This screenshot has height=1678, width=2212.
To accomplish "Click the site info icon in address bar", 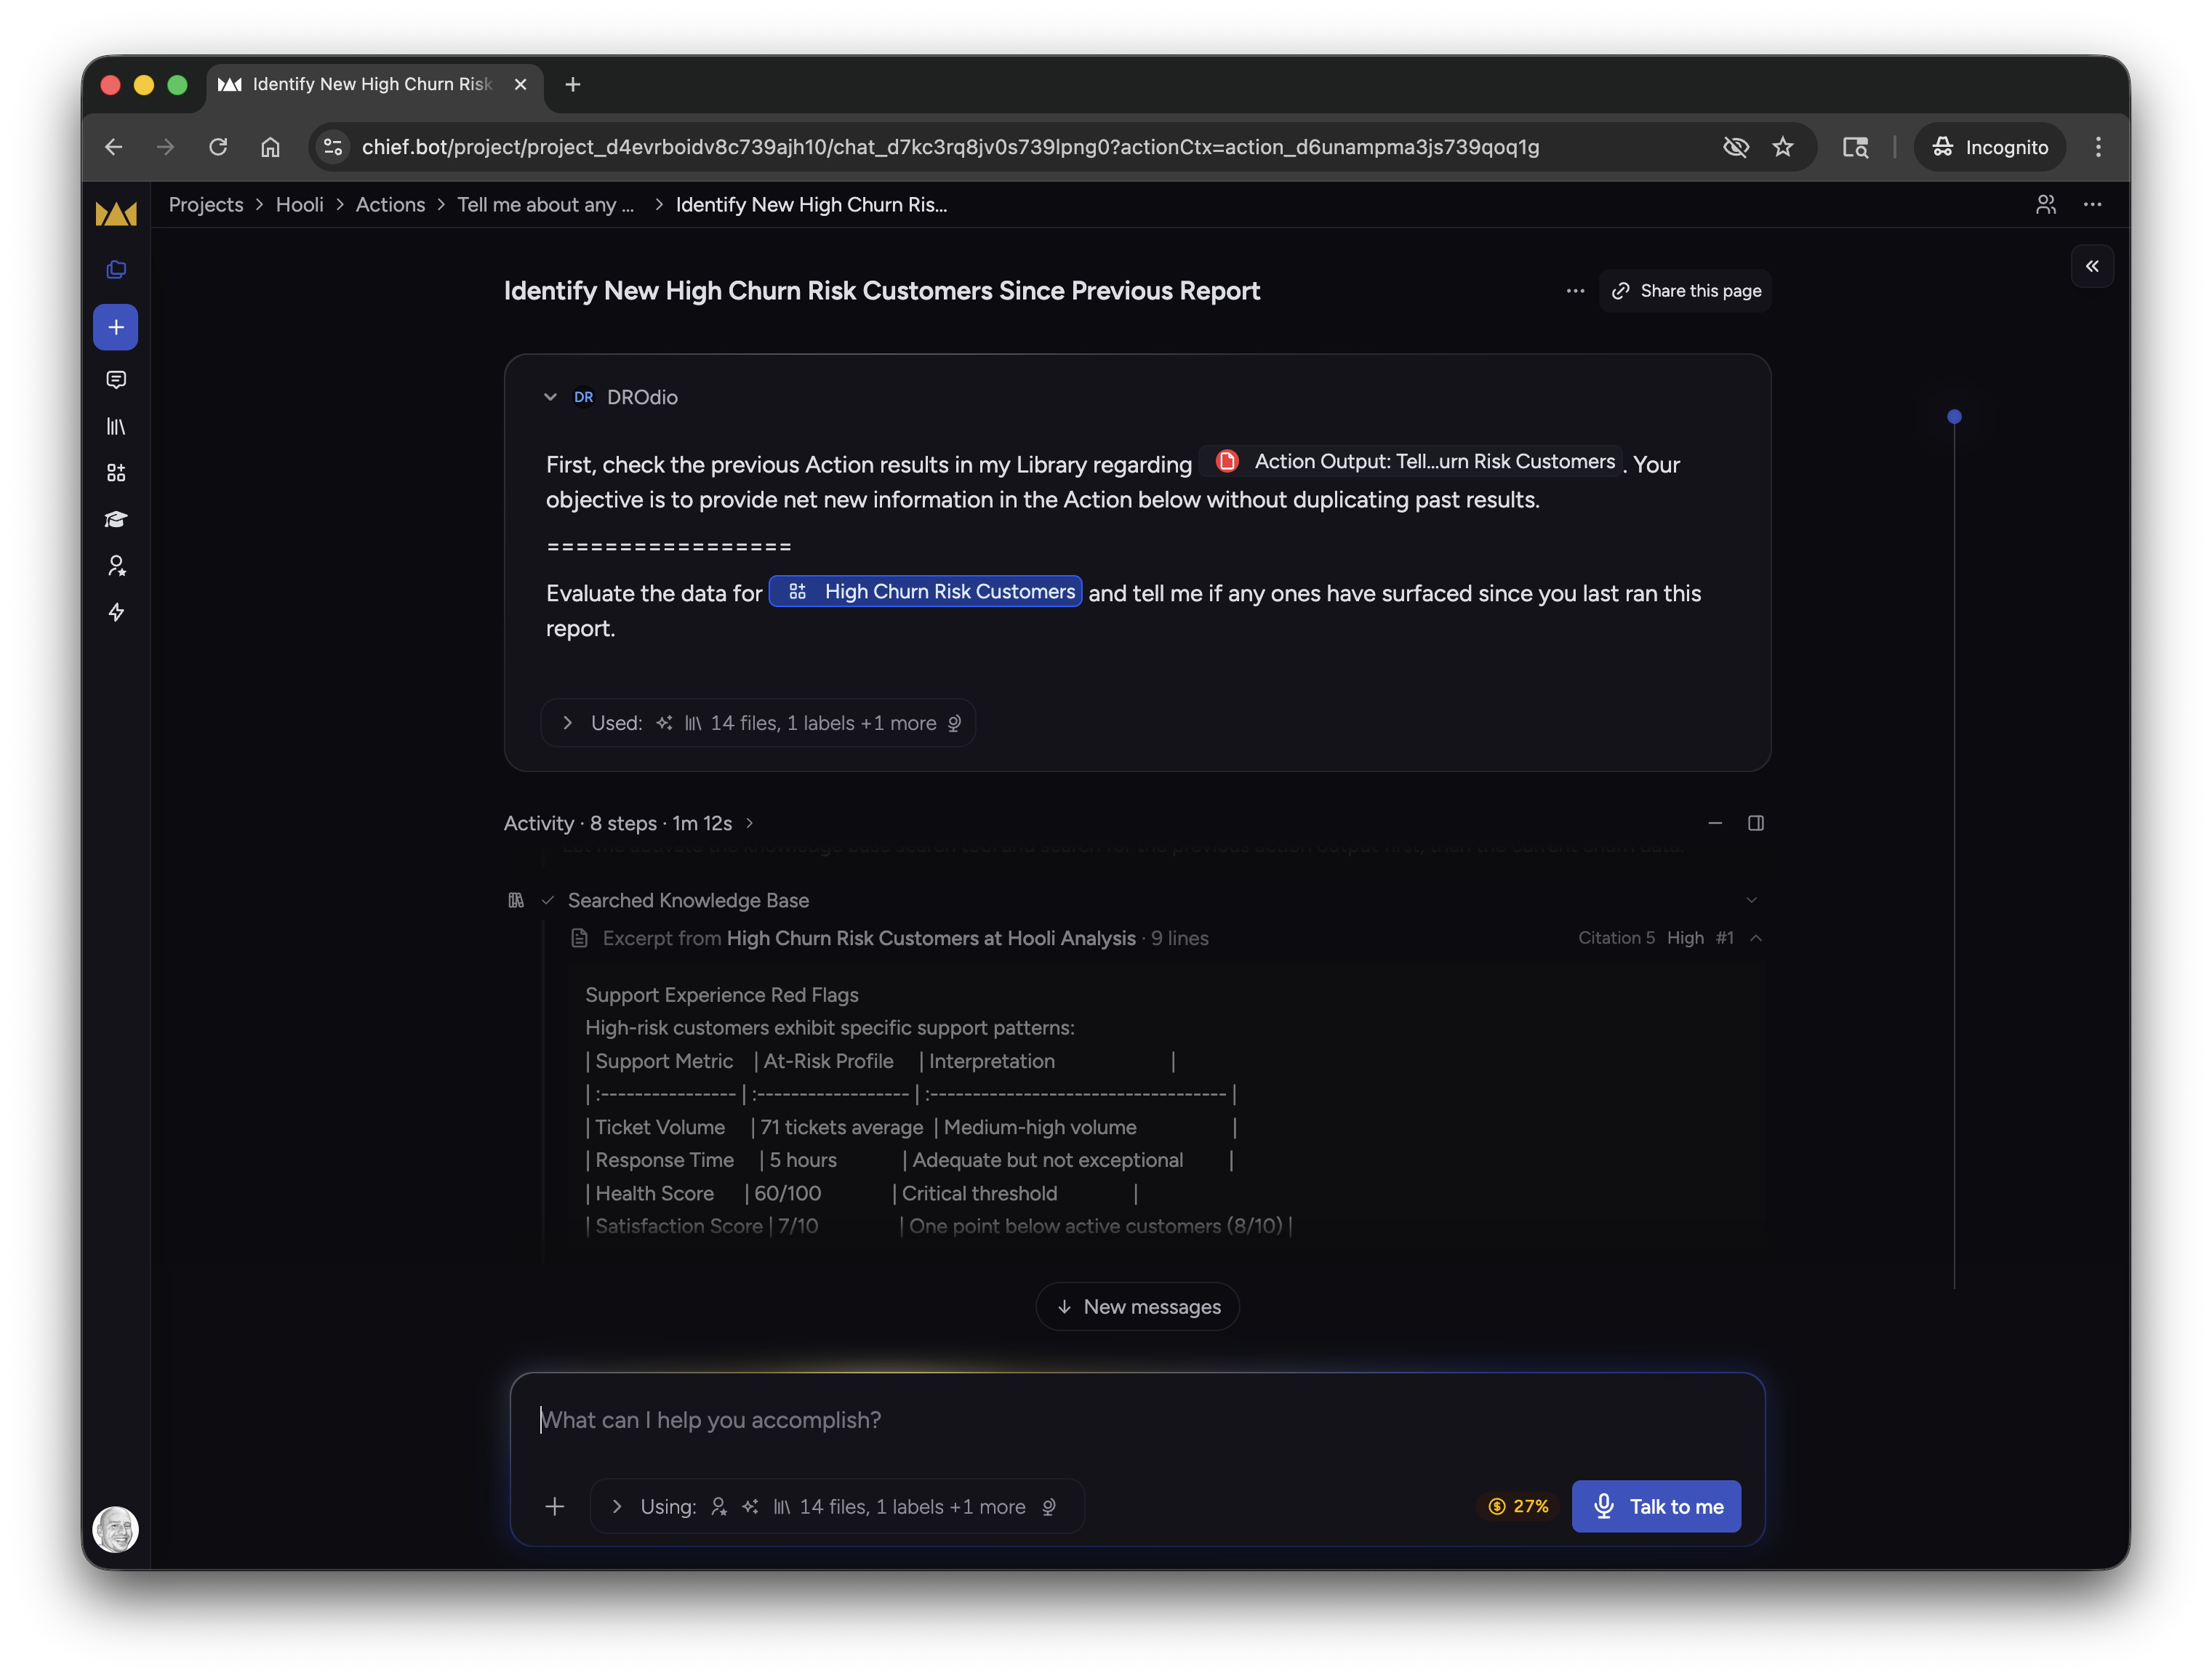I will pyautogui.click(x=333, y=147).
